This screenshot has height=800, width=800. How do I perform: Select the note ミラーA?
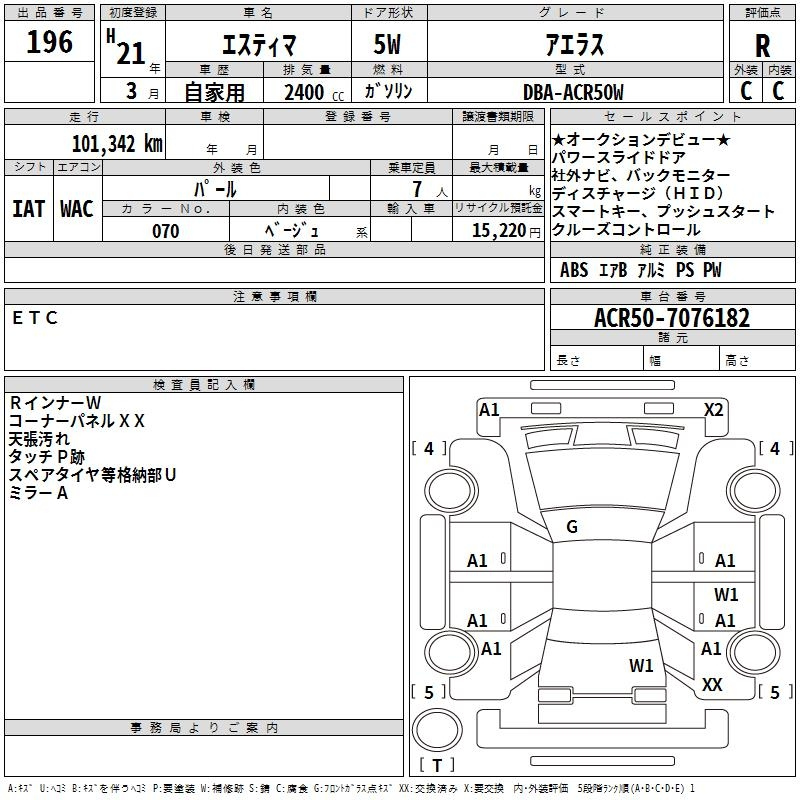coord(38,493)
